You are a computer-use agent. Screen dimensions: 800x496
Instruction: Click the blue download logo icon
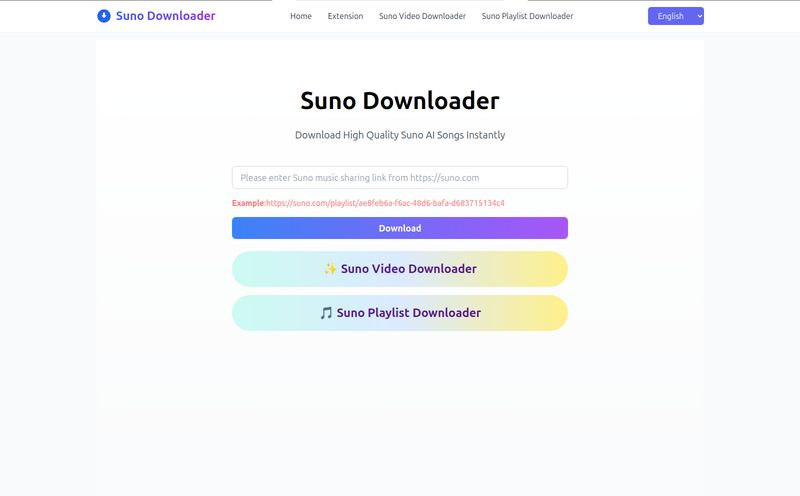(x=104, y=16)
